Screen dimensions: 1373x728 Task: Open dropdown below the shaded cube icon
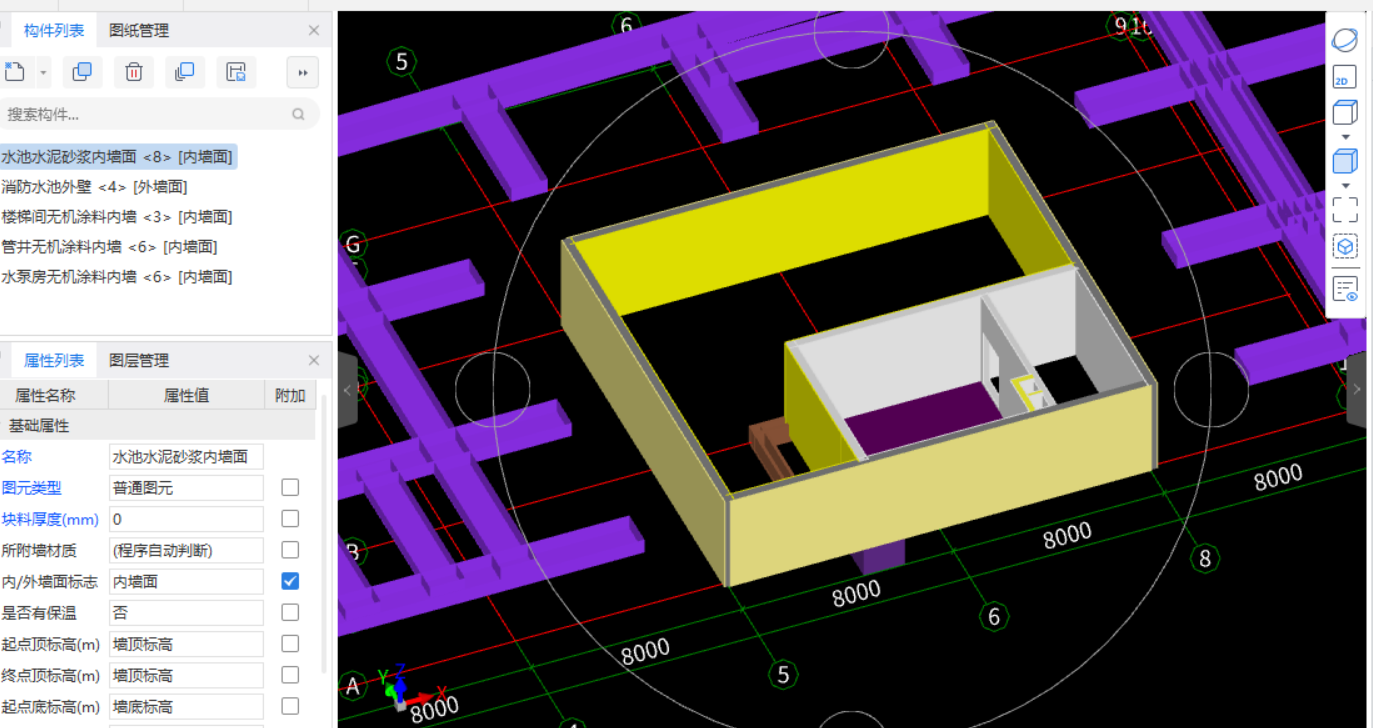point(1345,185)
